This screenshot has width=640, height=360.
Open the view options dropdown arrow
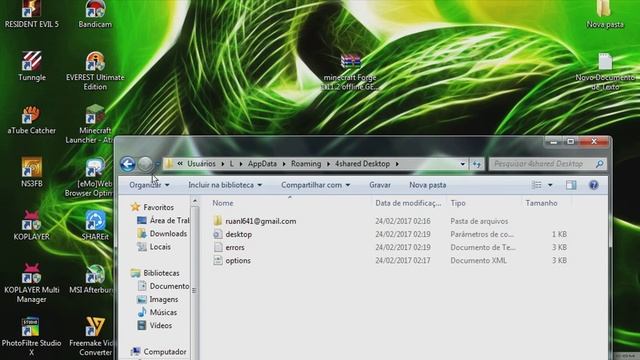click(550, 185)
